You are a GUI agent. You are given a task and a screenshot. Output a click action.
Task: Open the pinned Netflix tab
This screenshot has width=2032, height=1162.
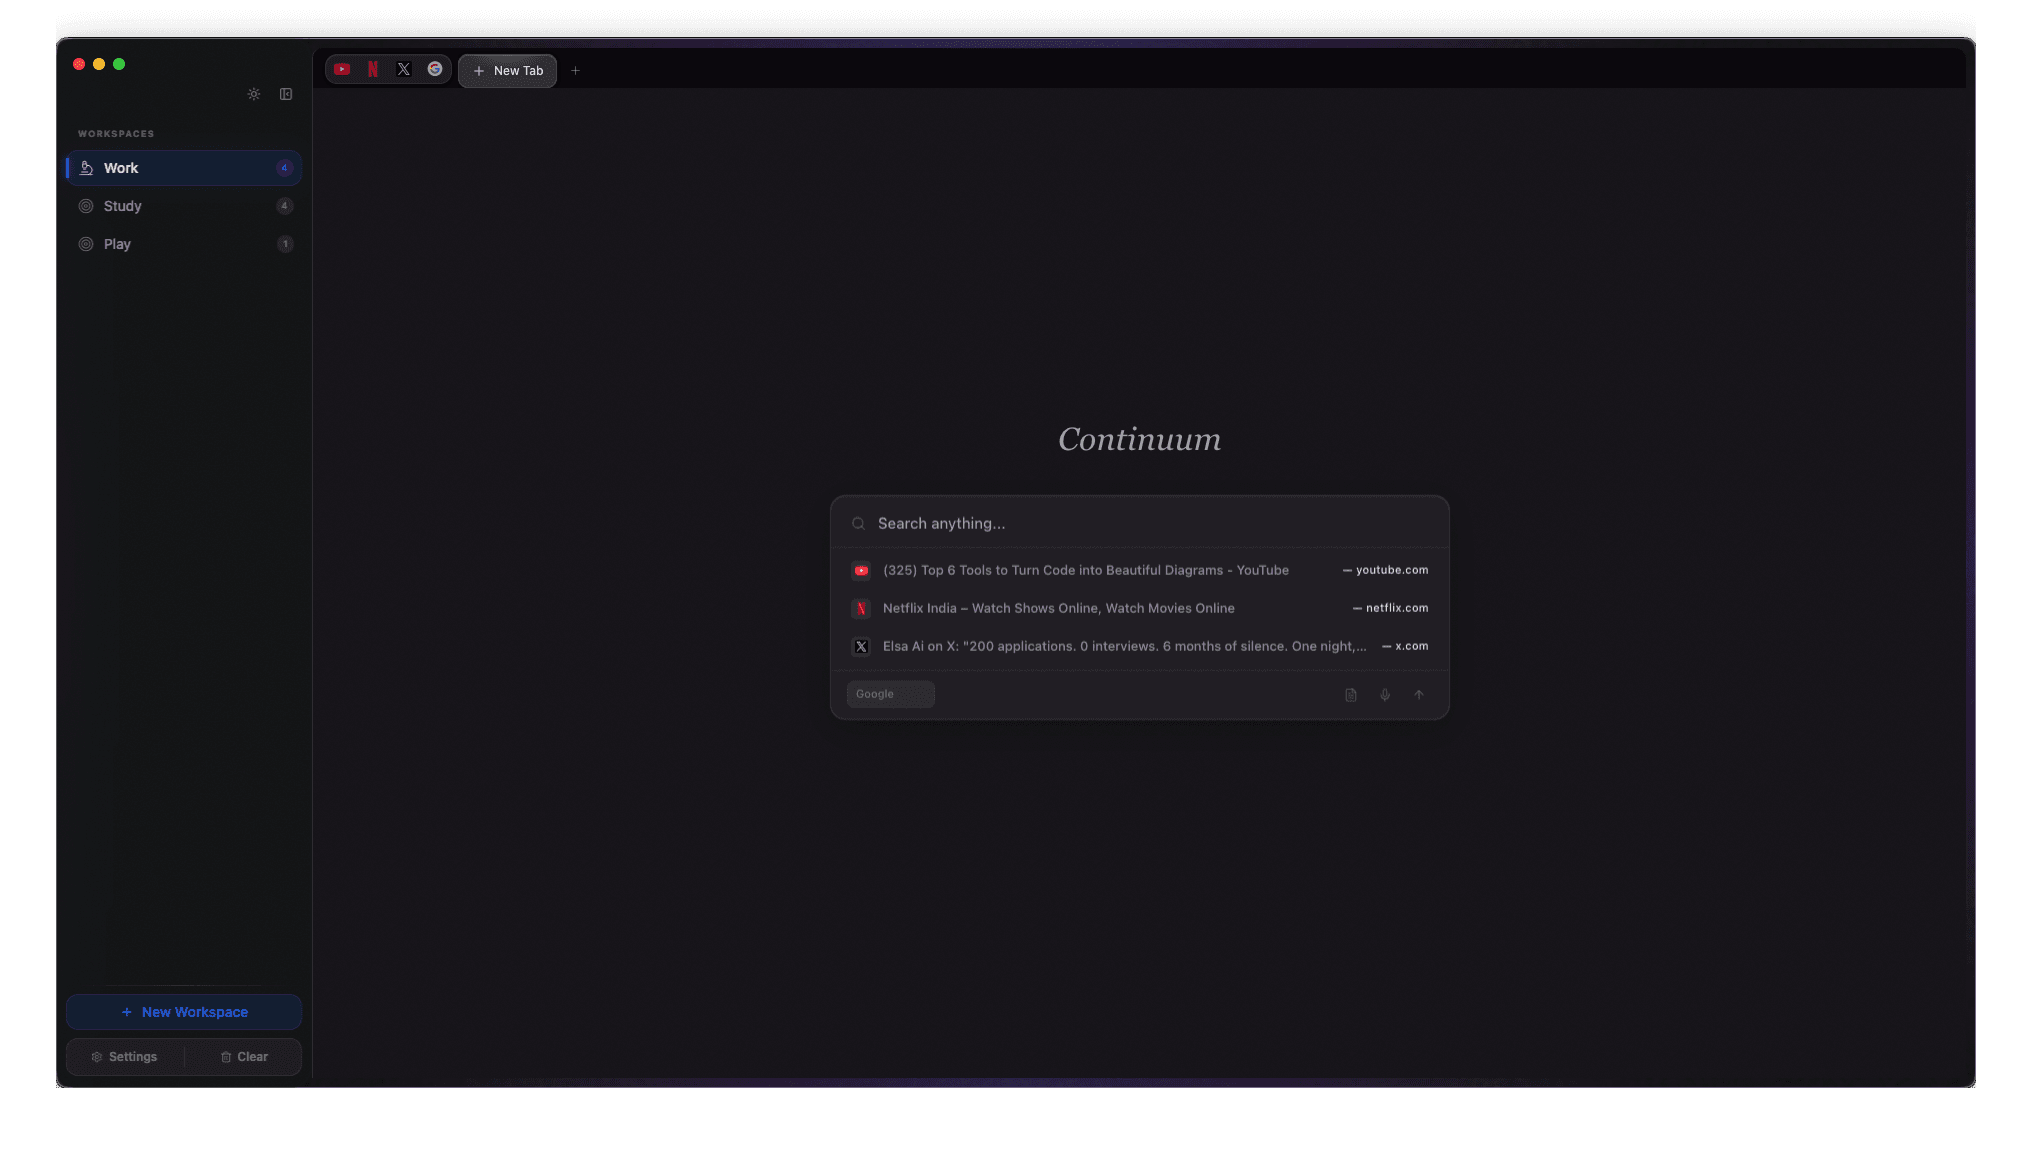click(373, 69)
